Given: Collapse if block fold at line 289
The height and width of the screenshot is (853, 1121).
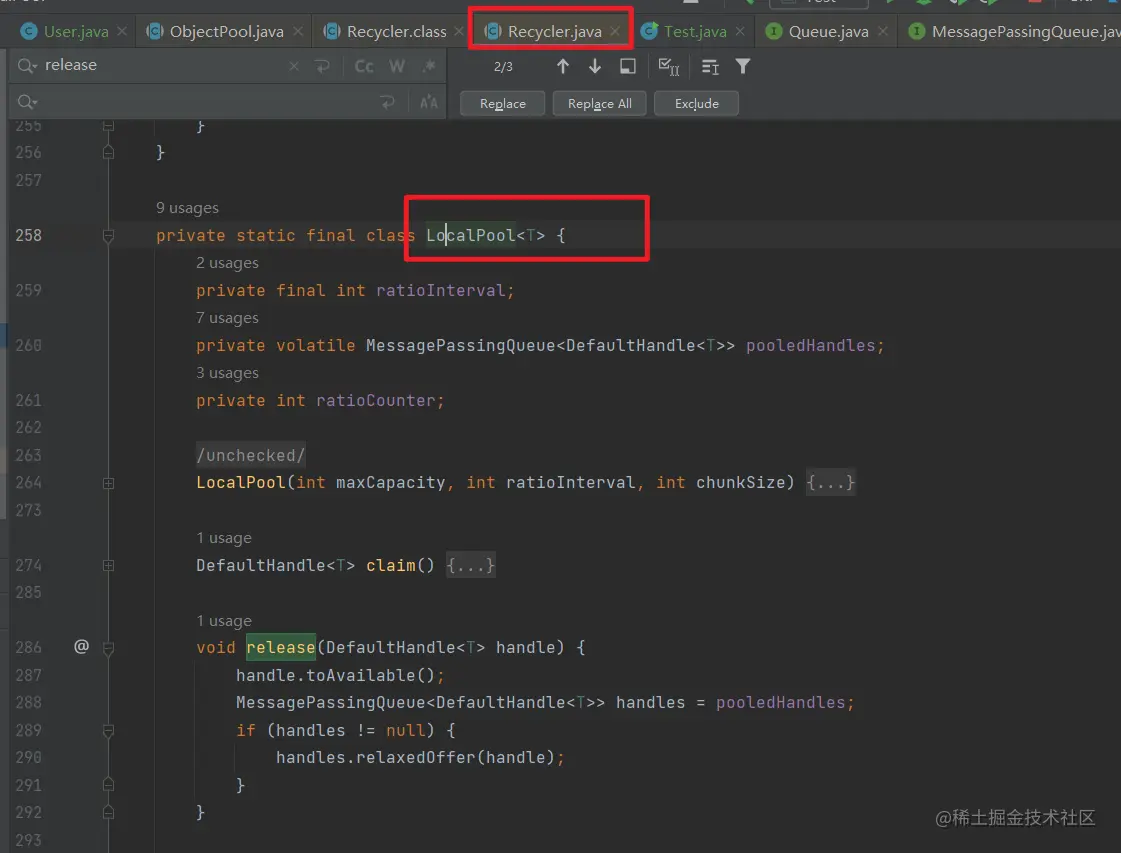Looking at the screenshot, I should pos(109,731).
